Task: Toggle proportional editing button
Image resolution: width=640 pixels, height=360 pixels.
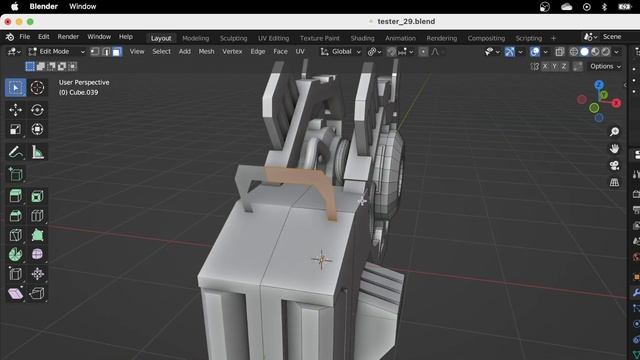Action: click(x=423, y=52)
